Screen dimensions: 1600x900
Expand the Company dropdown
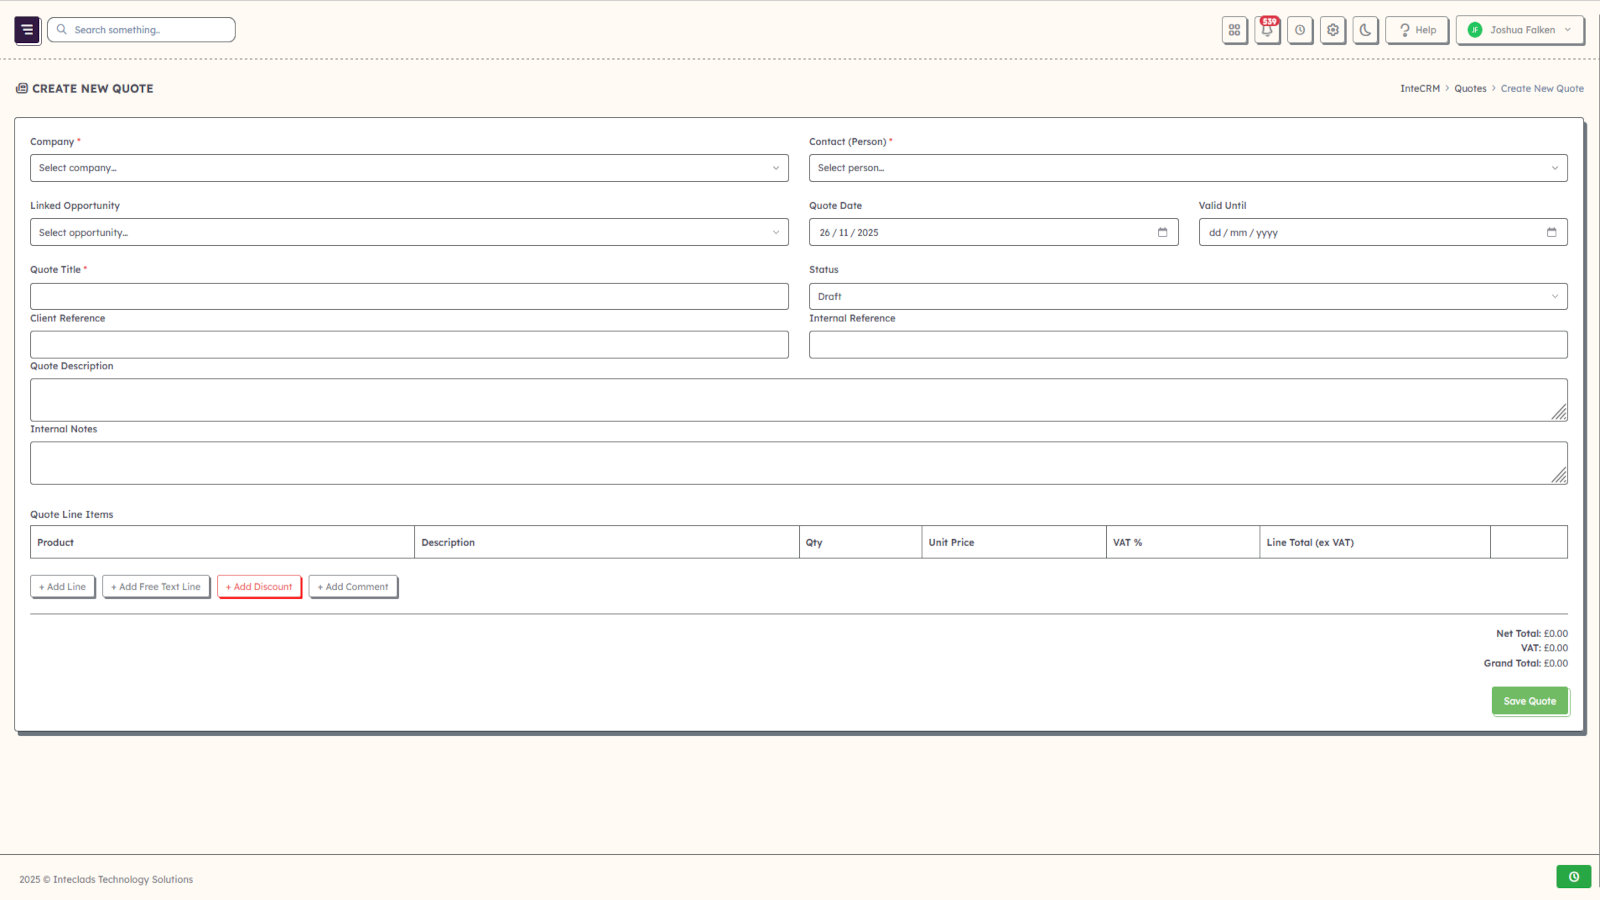click(409, 168)
